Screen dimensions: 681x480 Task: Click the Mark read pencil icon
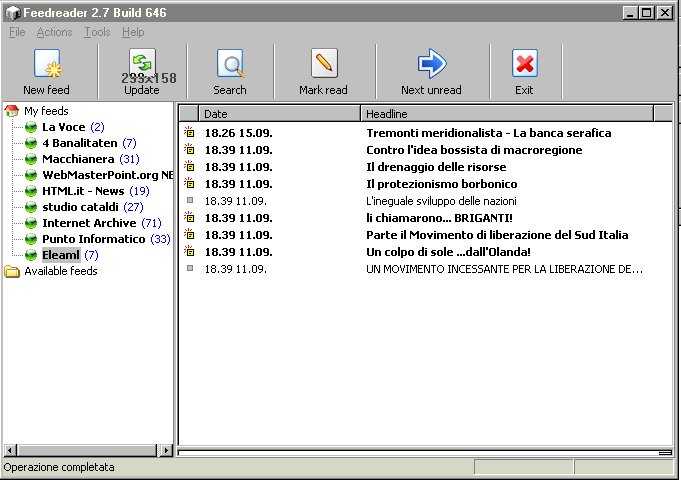coord(323,65)
